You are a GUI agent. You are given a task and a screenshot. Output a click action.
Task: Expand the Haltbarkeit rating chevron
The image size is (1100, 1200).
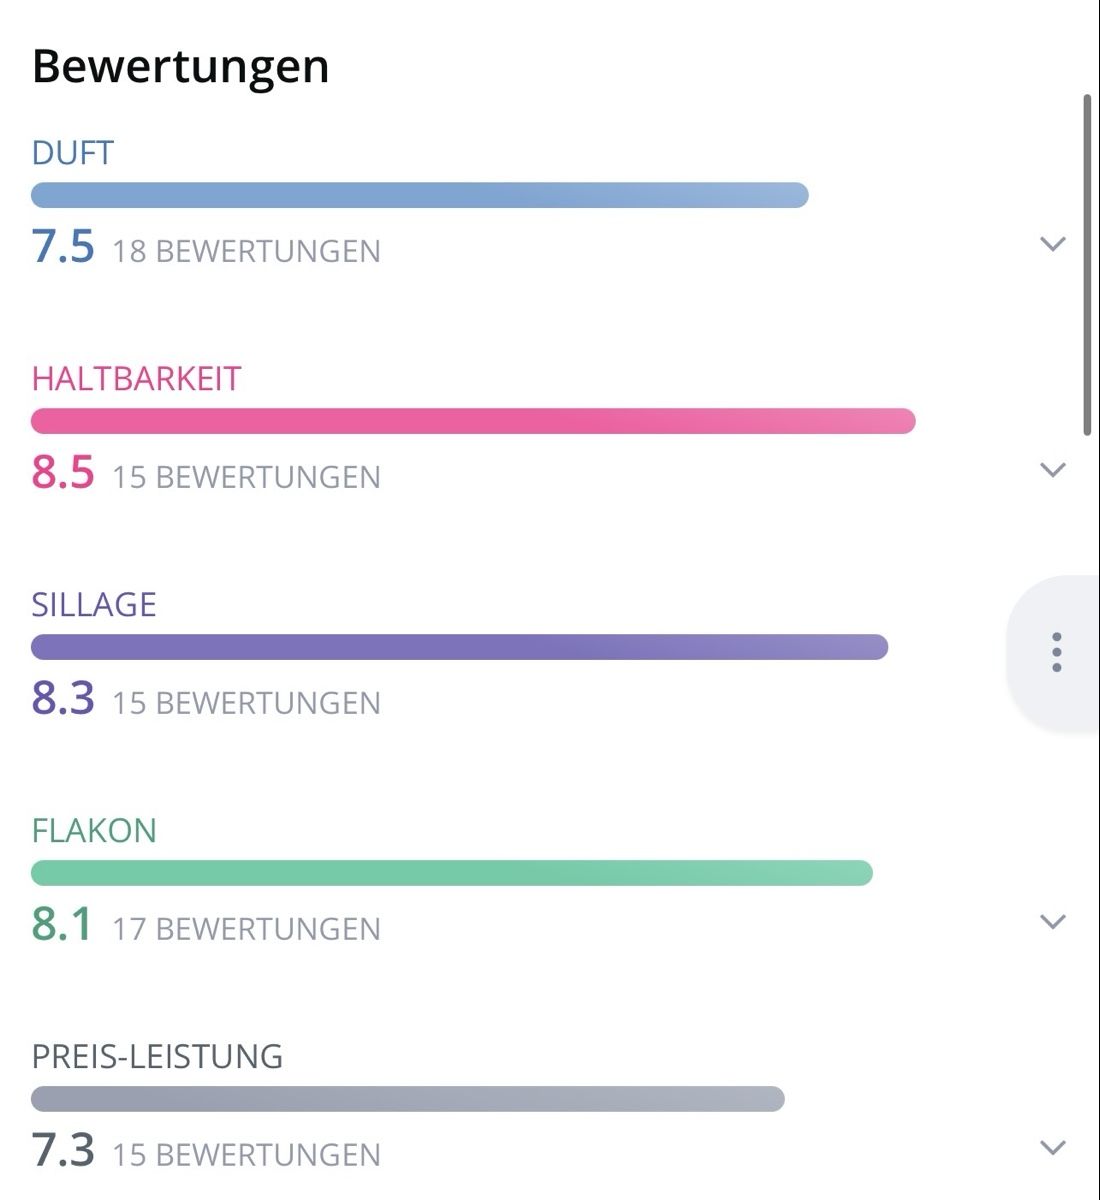tap(1053, 470)
